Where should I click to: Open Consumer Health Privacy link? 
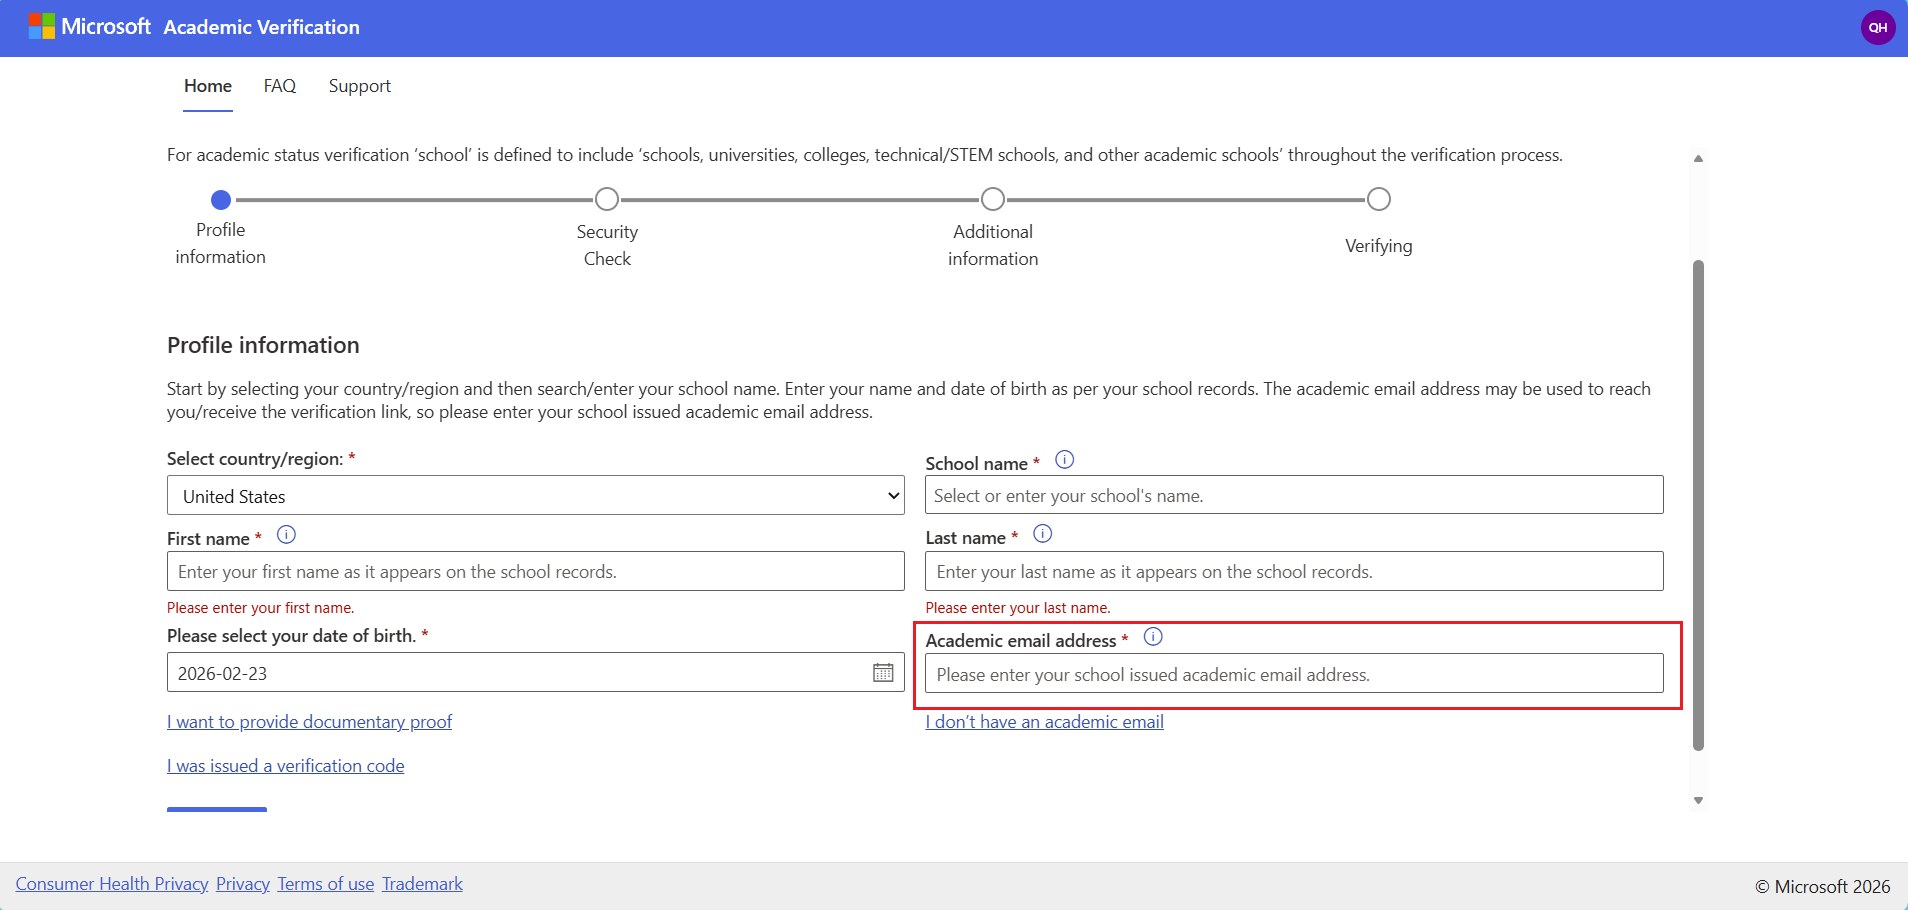(x=112, y=884)
